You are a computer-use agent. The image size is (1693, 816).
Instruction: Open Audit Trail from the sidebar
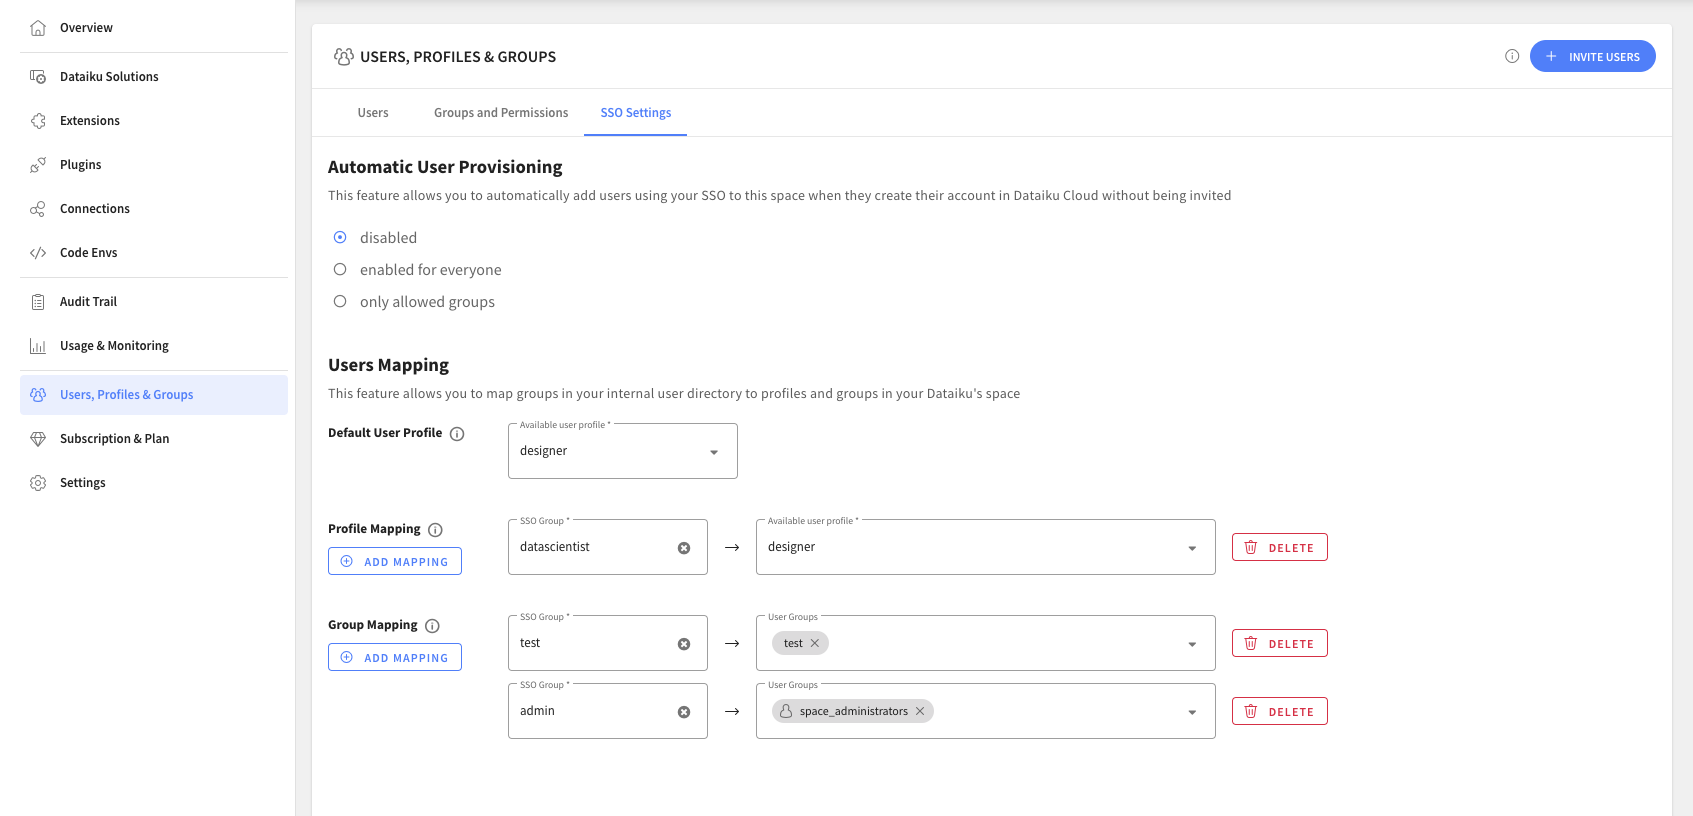pyautogui.click(x=154, y=302)
